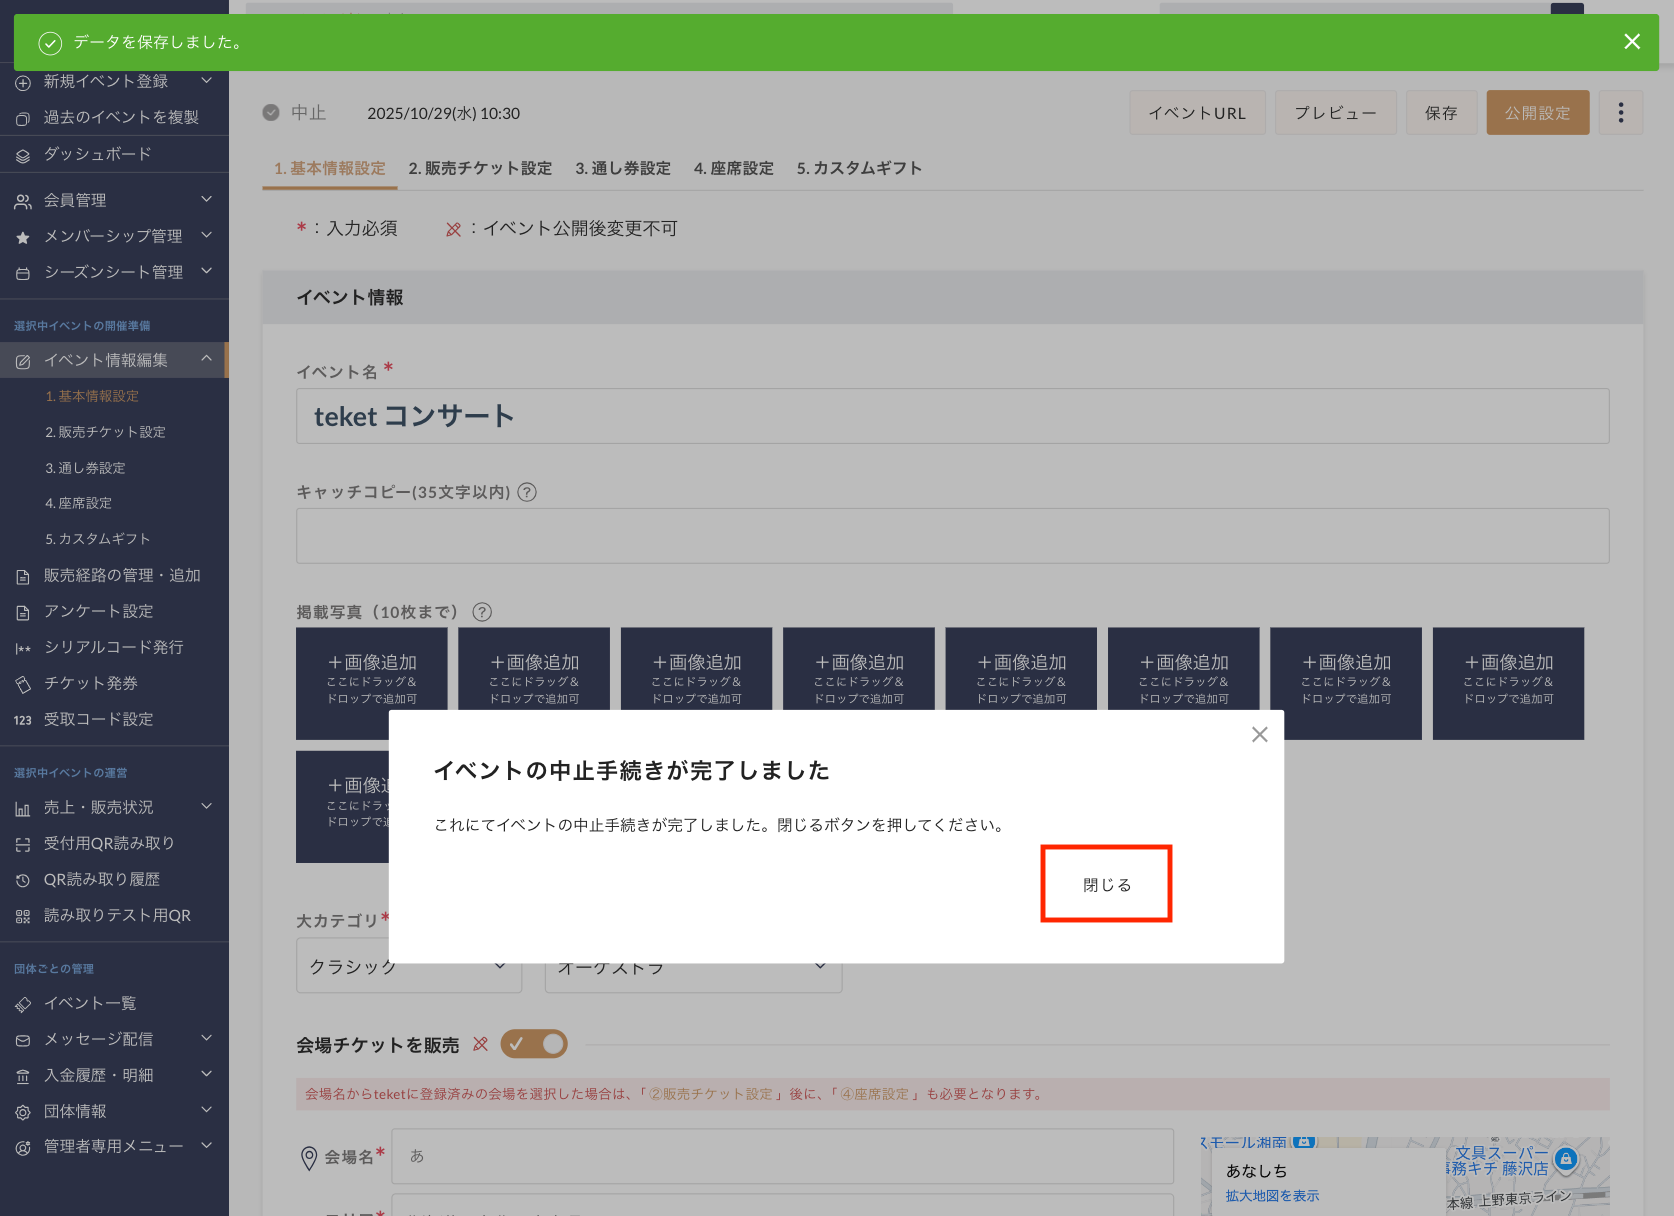Click the イベント名 text field
The height and width of the screenshot is (1216, 1674).
point(951,416)
